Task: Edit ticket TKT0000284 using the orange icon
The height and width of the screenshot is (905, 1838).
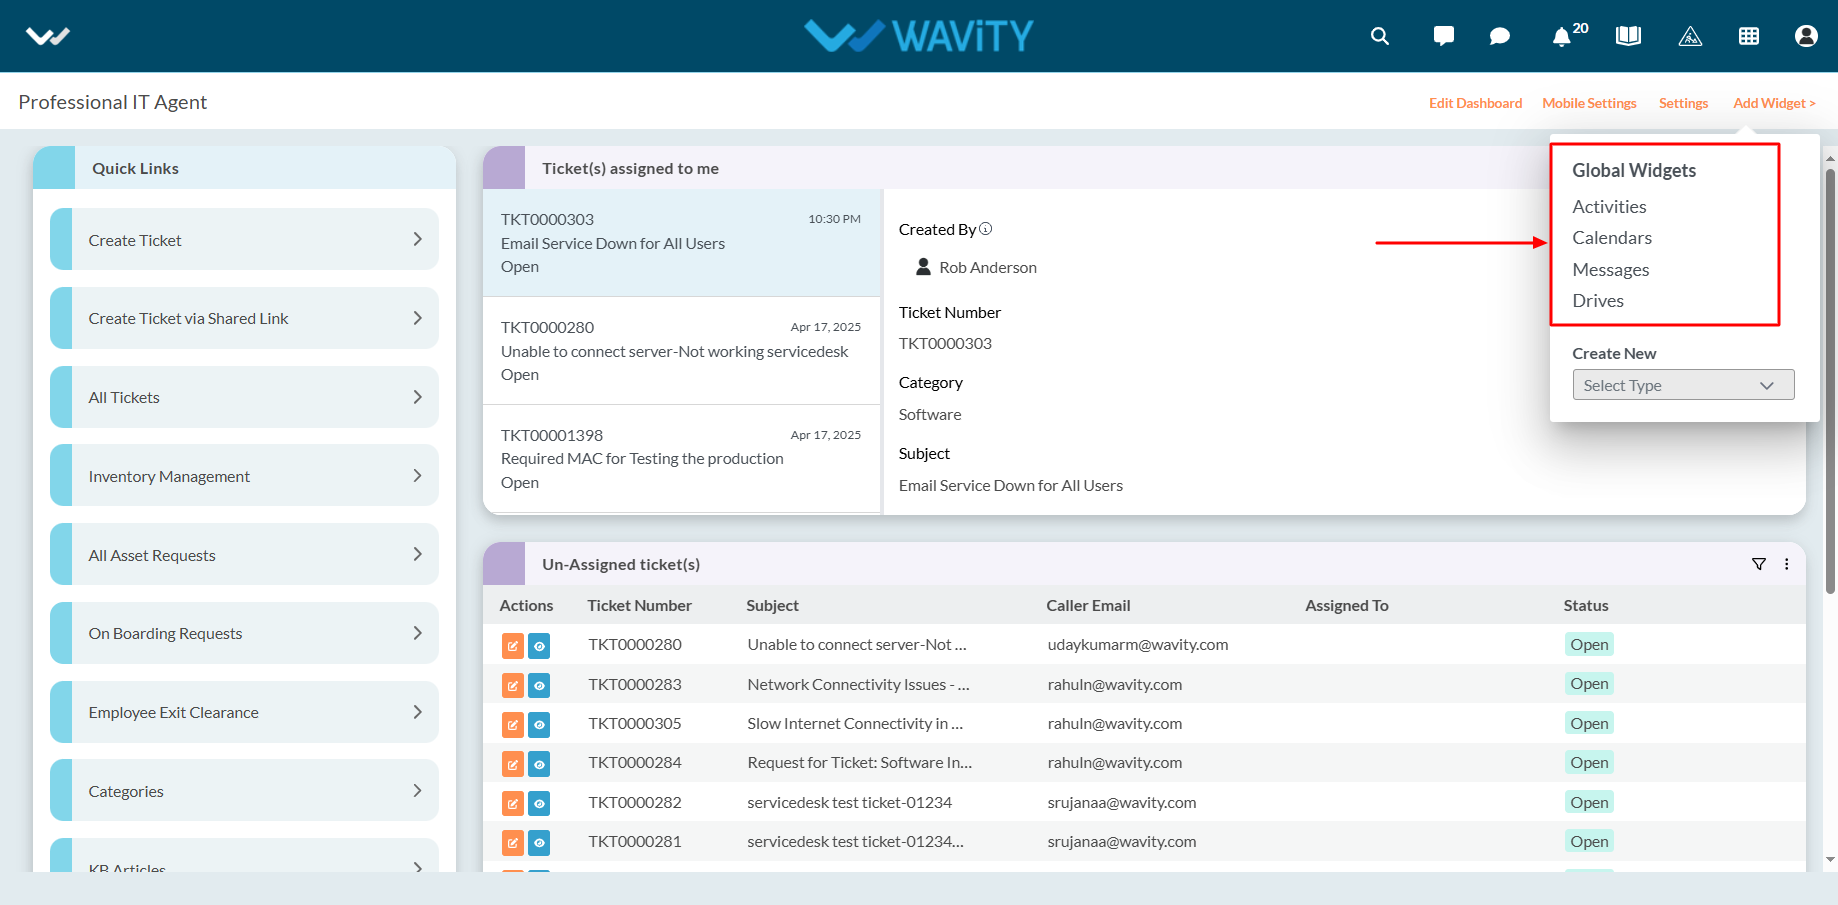Action: tap(512, 764)
